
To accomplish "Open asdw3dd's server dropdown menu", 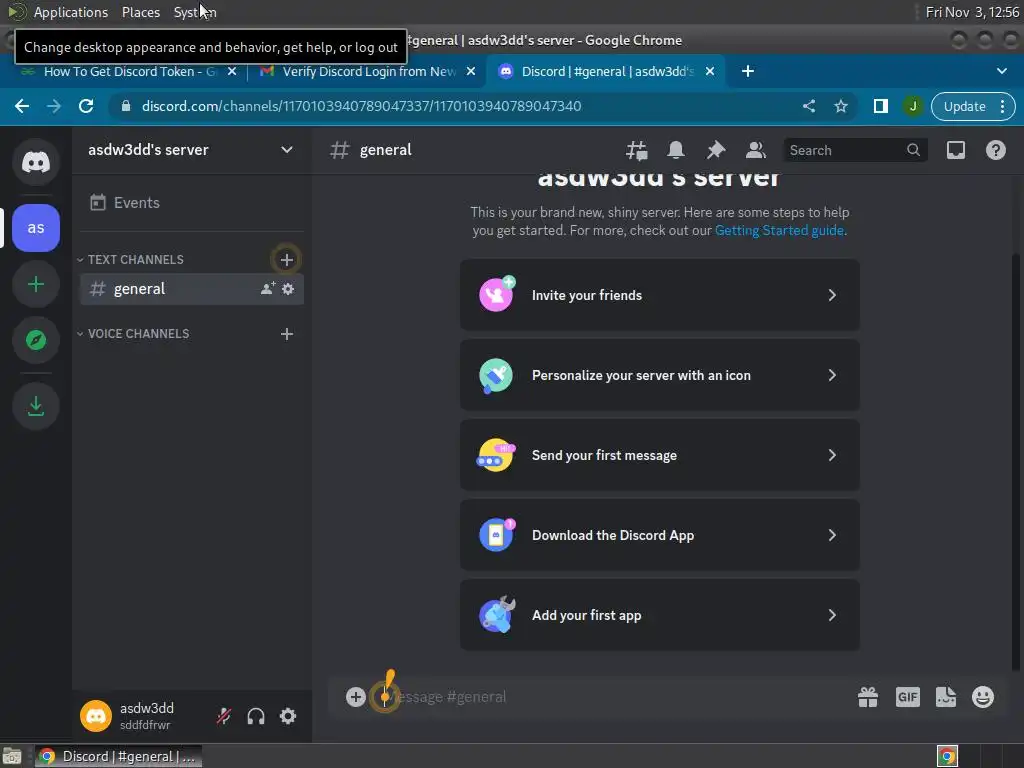I will [x=191, y=150].
